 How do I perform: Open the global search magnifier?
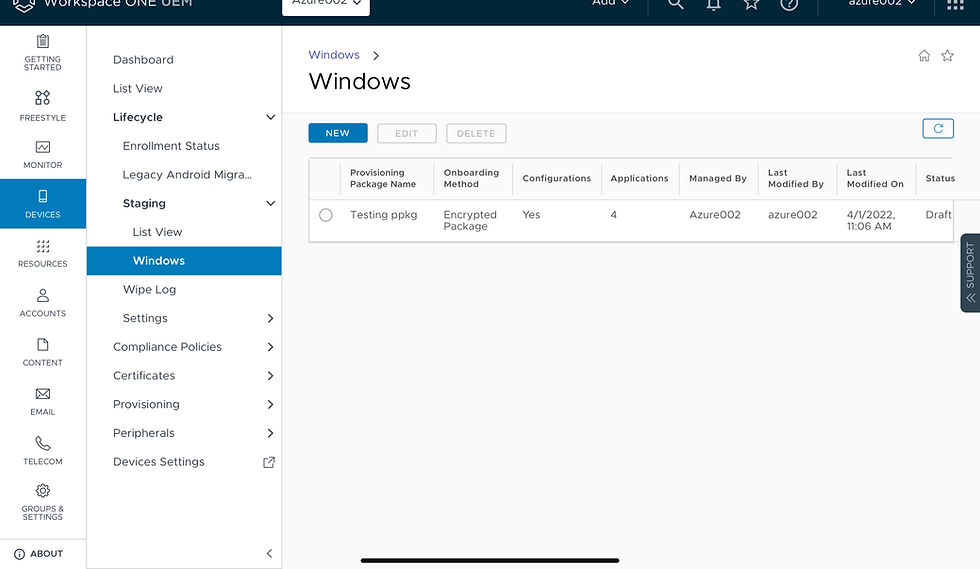676,4
